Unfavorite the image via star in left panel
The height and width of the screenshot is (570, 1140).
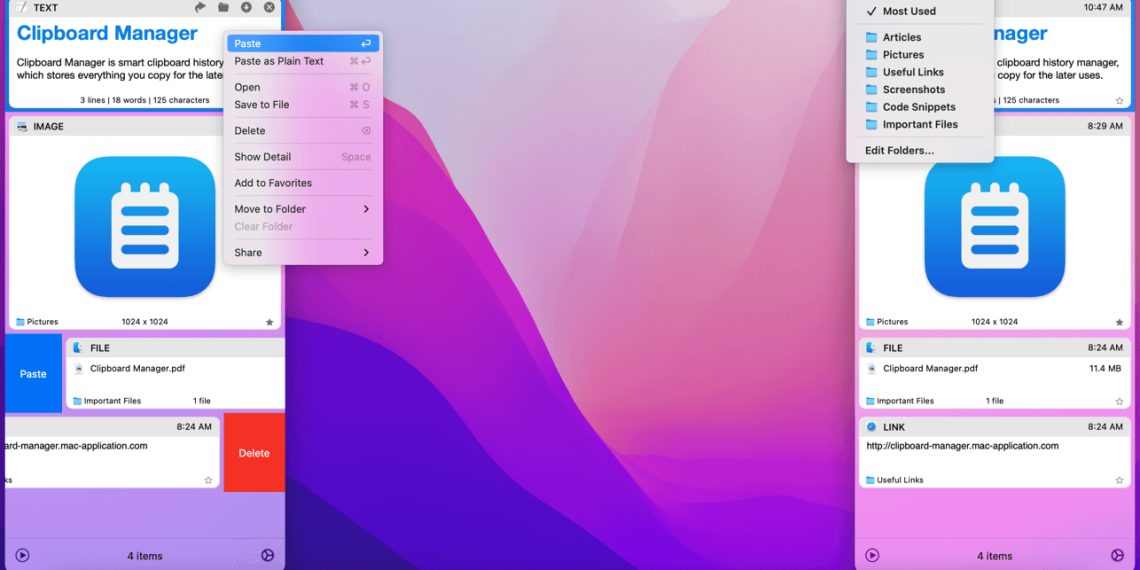click(x=269, y=322)
